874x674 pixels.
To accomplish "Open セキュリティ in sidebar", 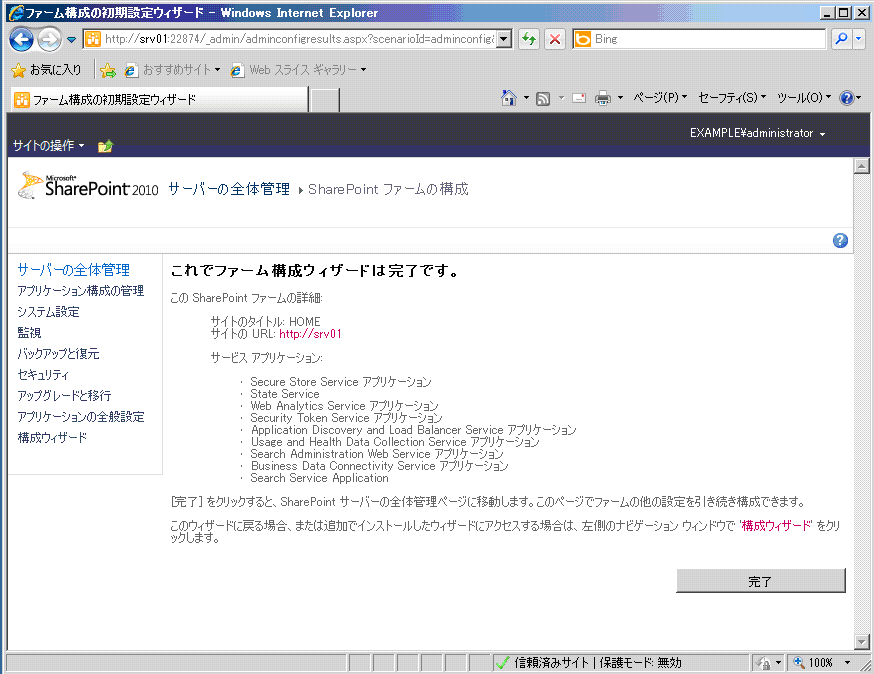I will coord(43,375).
